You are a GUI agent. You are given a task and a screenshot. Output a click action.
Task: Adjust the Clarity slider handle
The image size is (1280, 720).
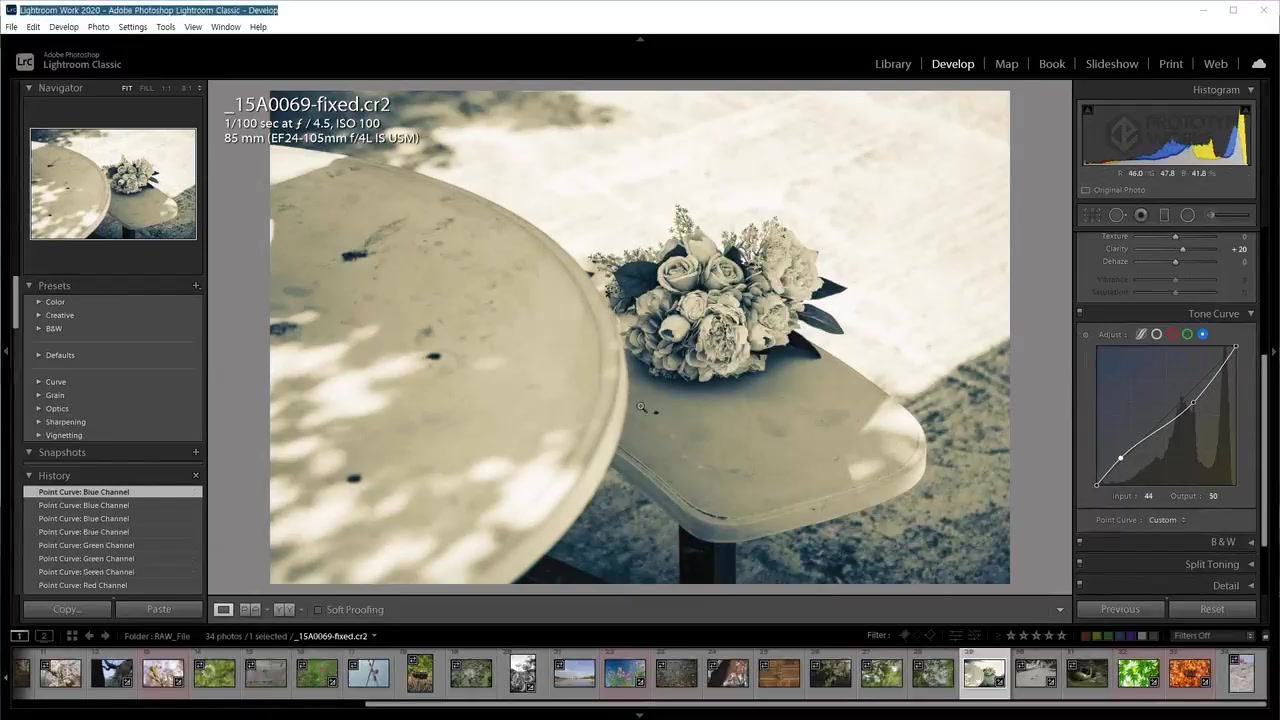(x=1183, y=249)
